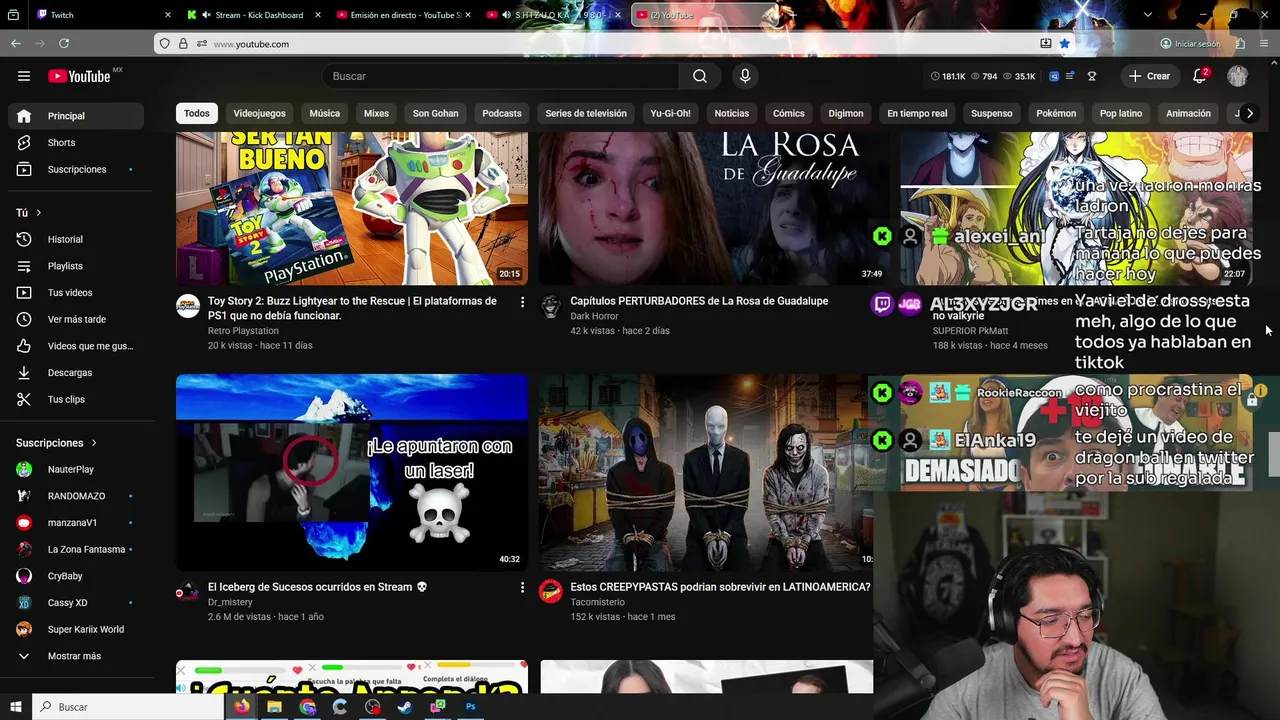Open Shorts in the sidebar
1280x720 pixels.
76,143
